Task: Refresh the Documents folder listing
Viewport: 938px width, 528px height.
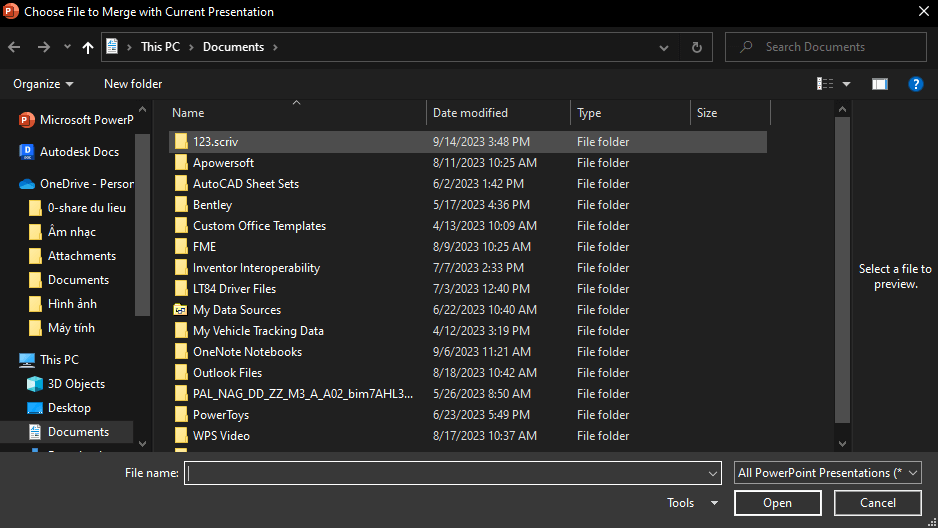Action: coord(696,47)
